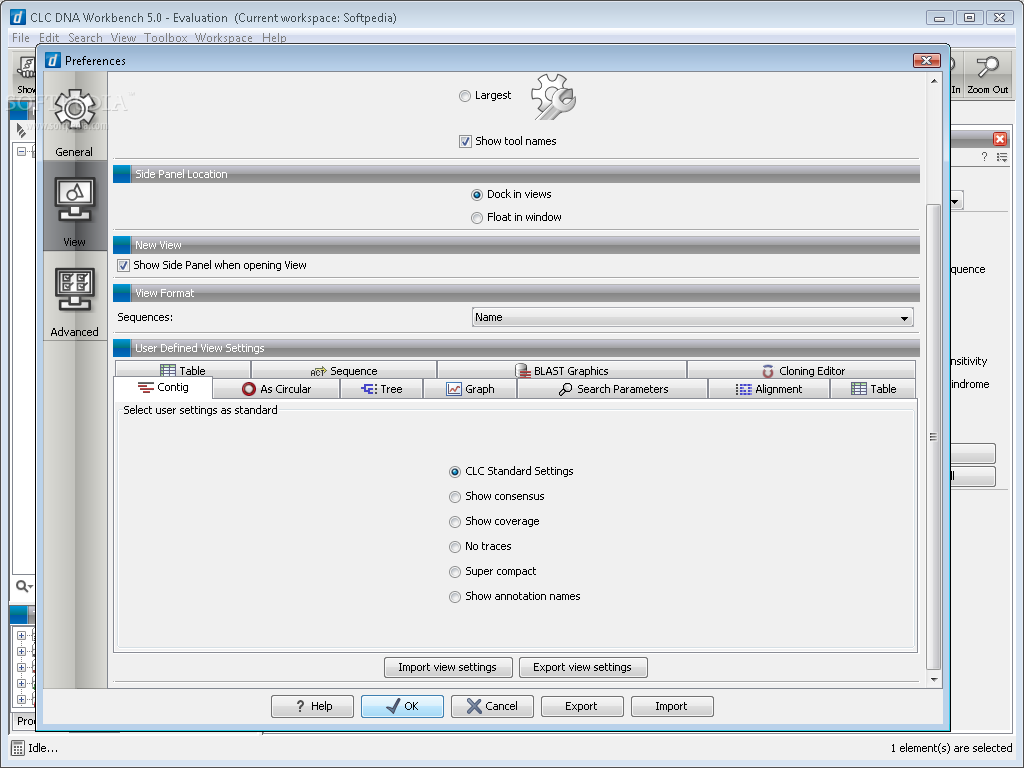Click the Idle processes status icon
The height and width of the screenshot is (768, 1024).
click(18, 748)
